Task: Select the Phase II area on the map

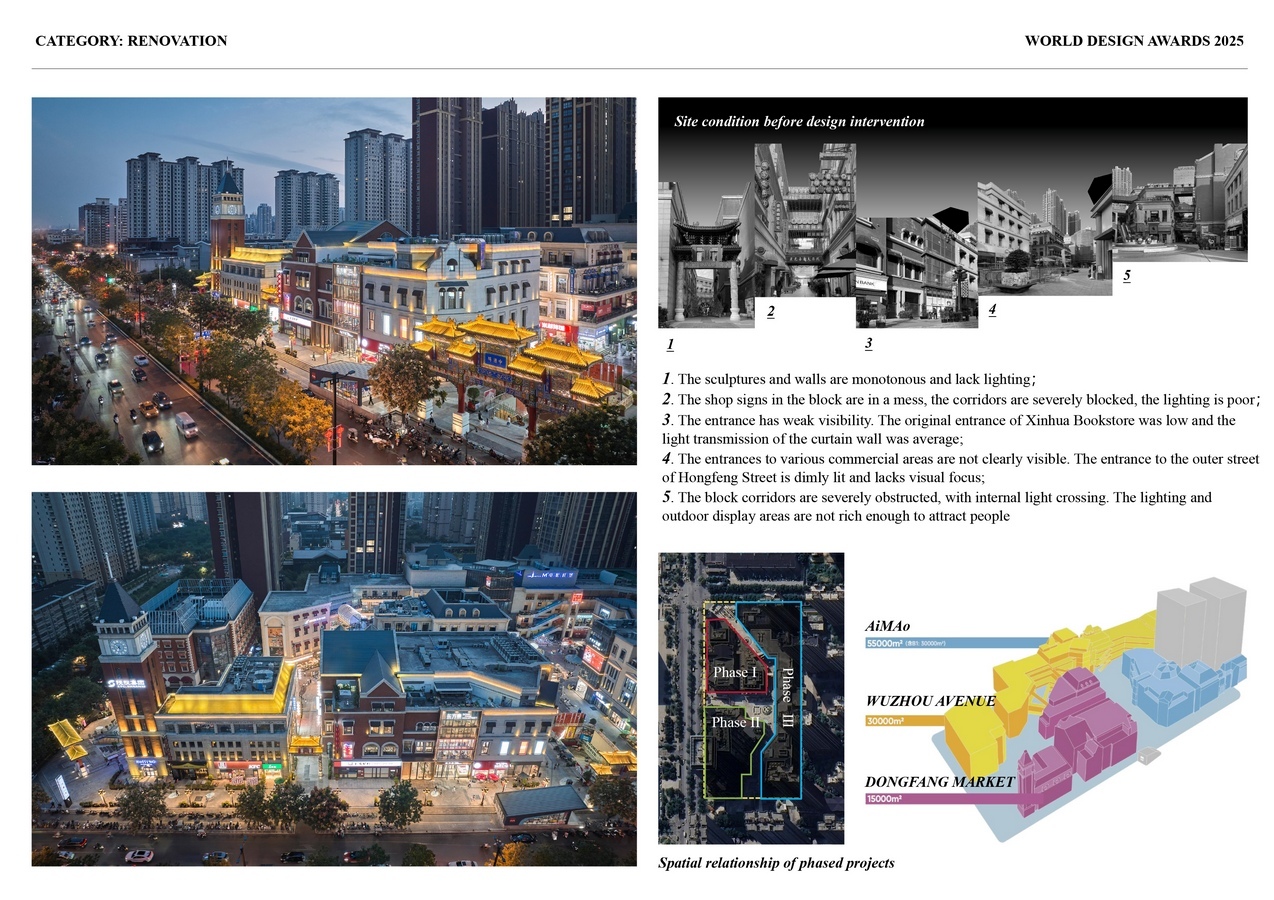Action: [730, 722]
